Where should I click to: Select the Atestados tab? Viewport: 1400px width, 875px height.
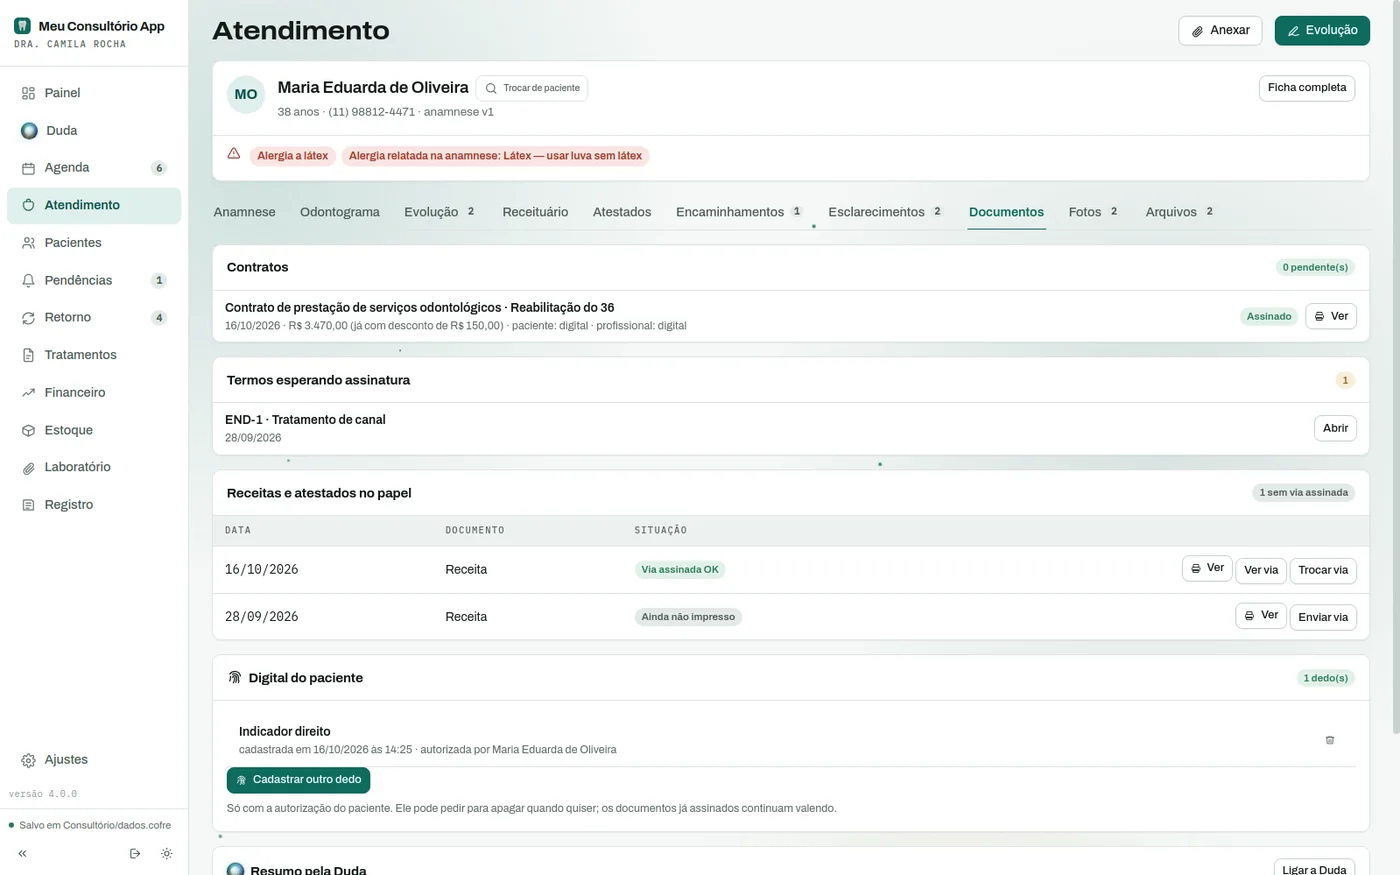click(622, 212)
